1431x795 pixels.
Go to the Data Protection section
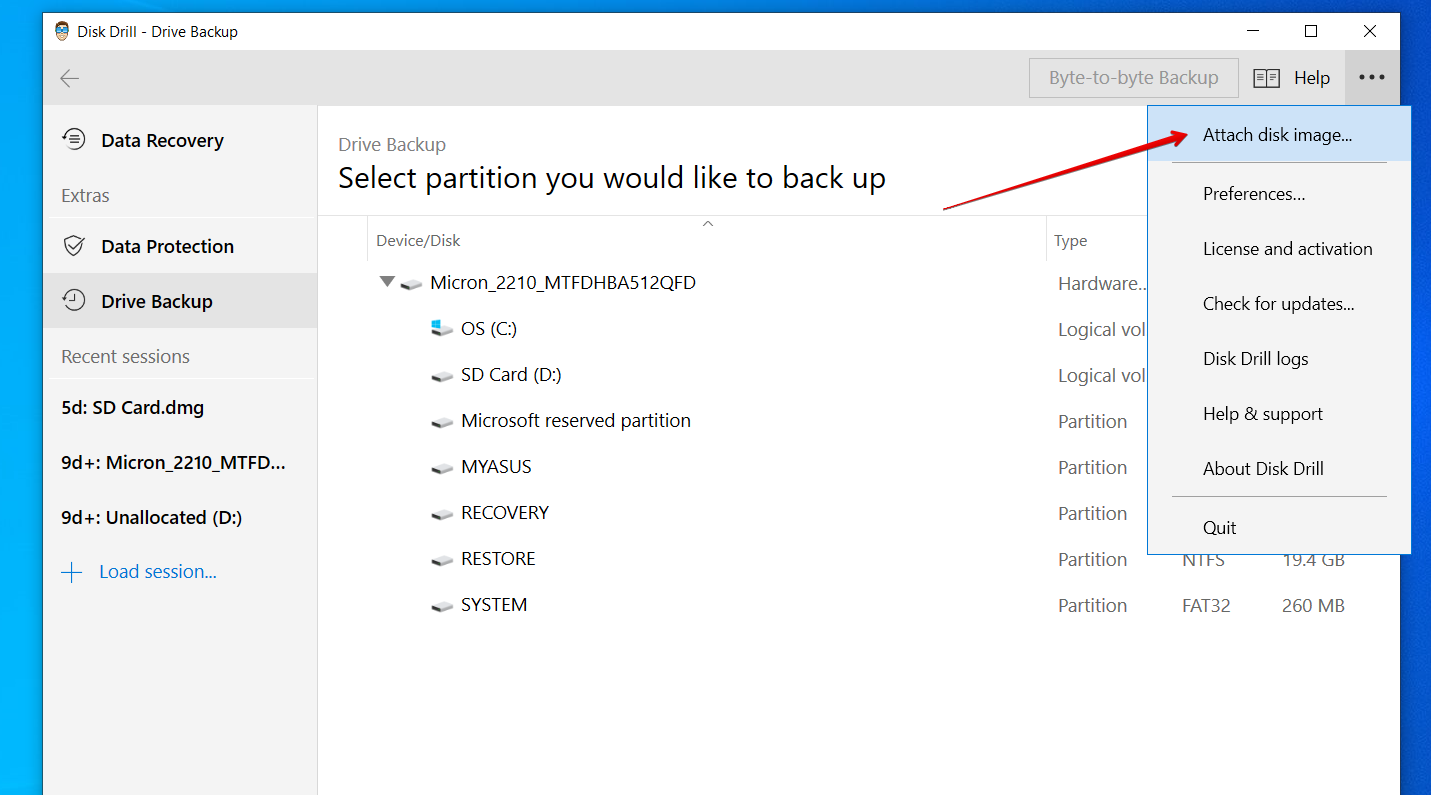coord(180,246)
